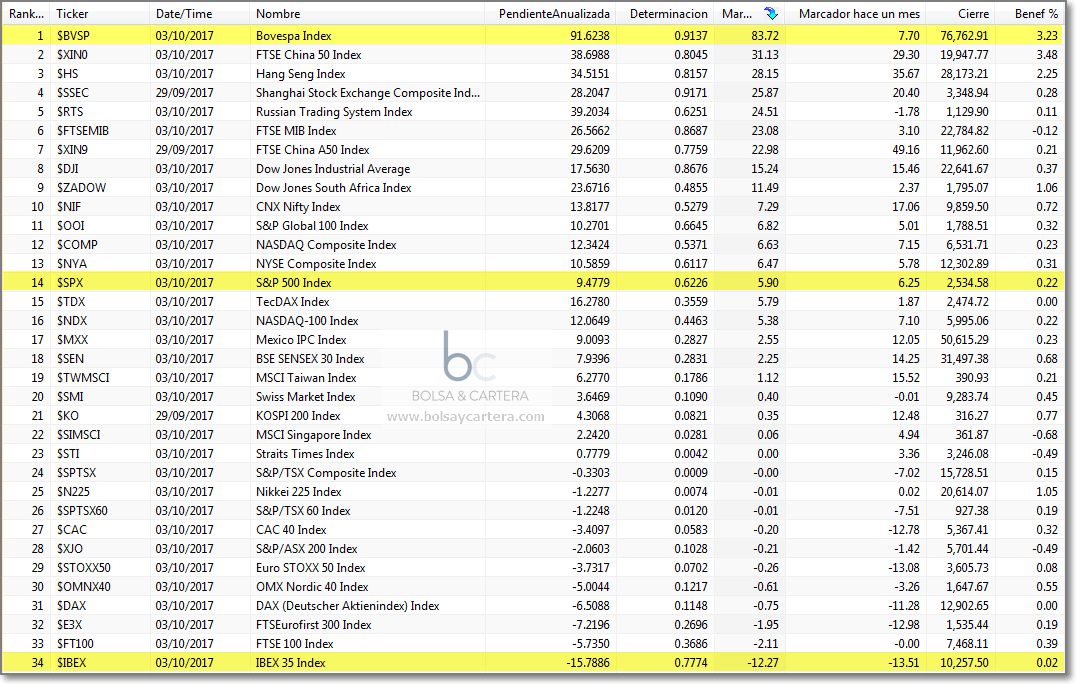Click 'FTSE China A50 Index' name
Viewport: 1076px width, 684px height.
tap(313, 150)
